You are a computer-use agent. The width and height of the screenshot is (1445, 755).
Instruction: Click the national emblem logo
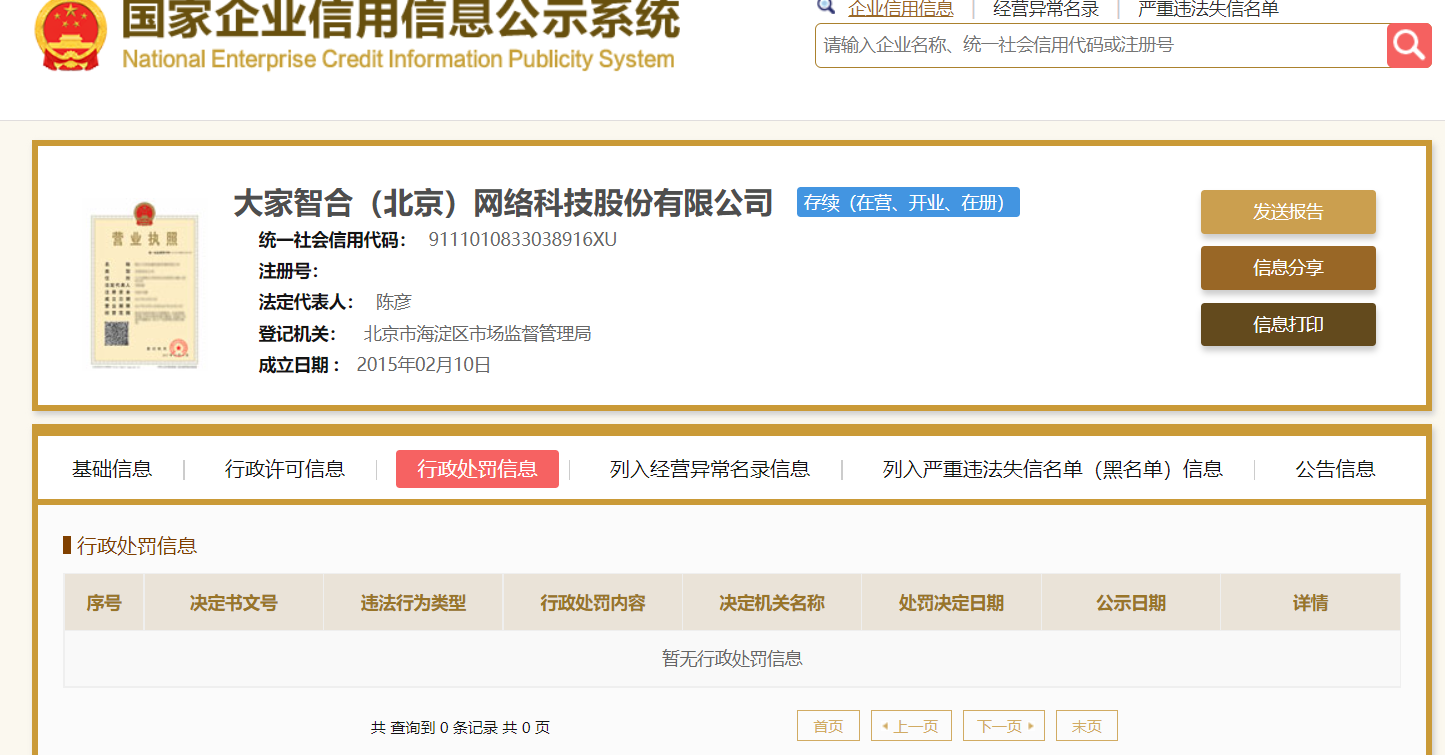(70, 35)
